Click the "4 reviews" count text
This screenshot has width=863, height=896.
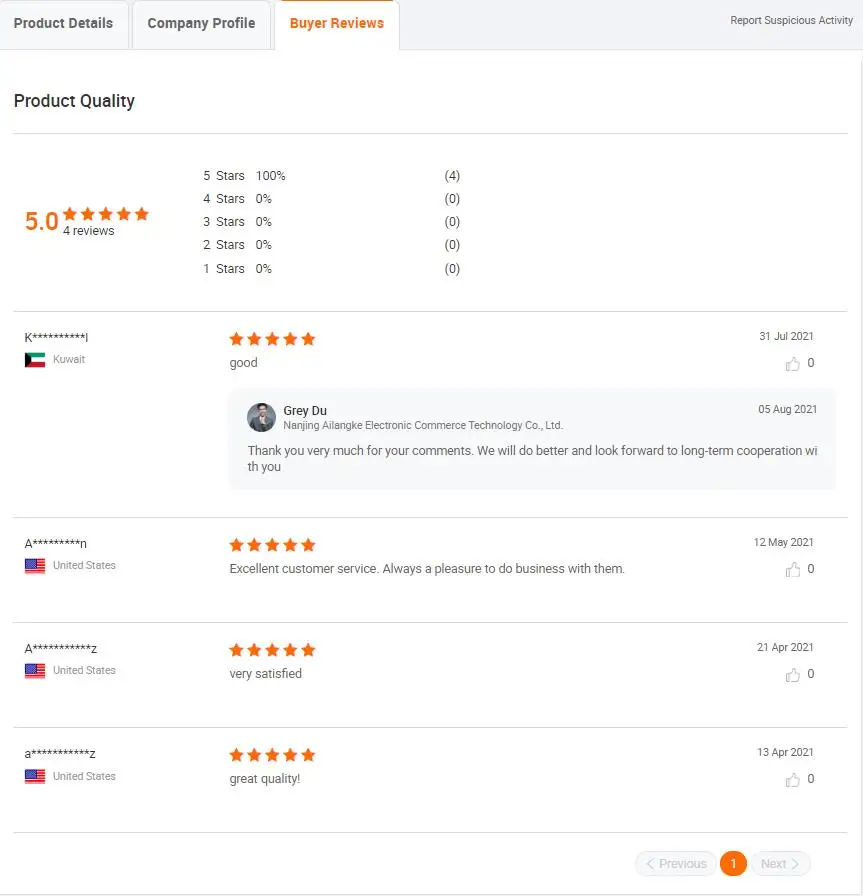tap(89, 231)
